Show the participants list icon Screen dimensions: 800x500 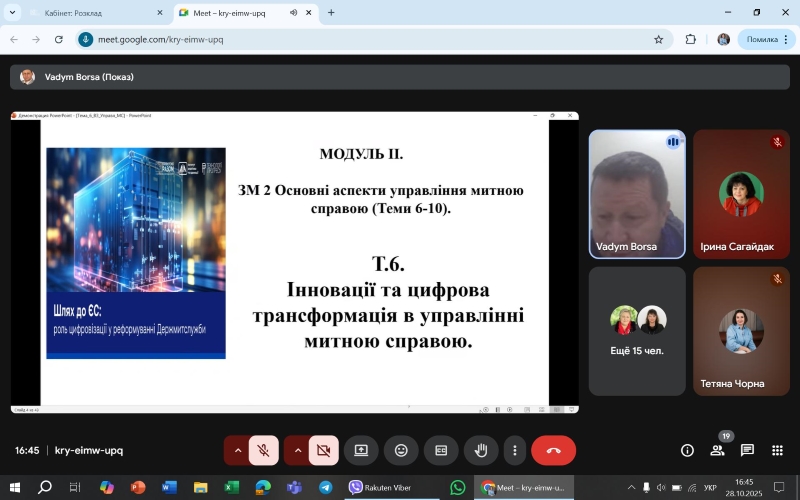tap(717, 451)
